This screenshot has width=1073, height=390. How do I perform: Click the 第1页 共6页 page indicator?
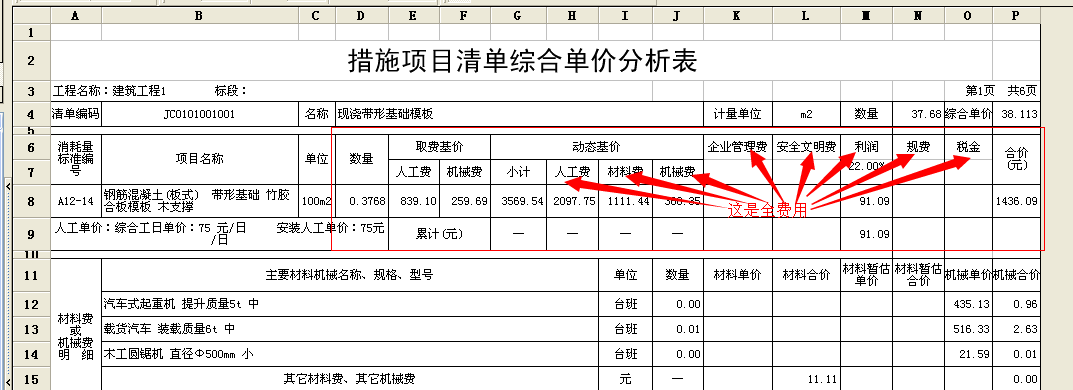[1000, 91]
